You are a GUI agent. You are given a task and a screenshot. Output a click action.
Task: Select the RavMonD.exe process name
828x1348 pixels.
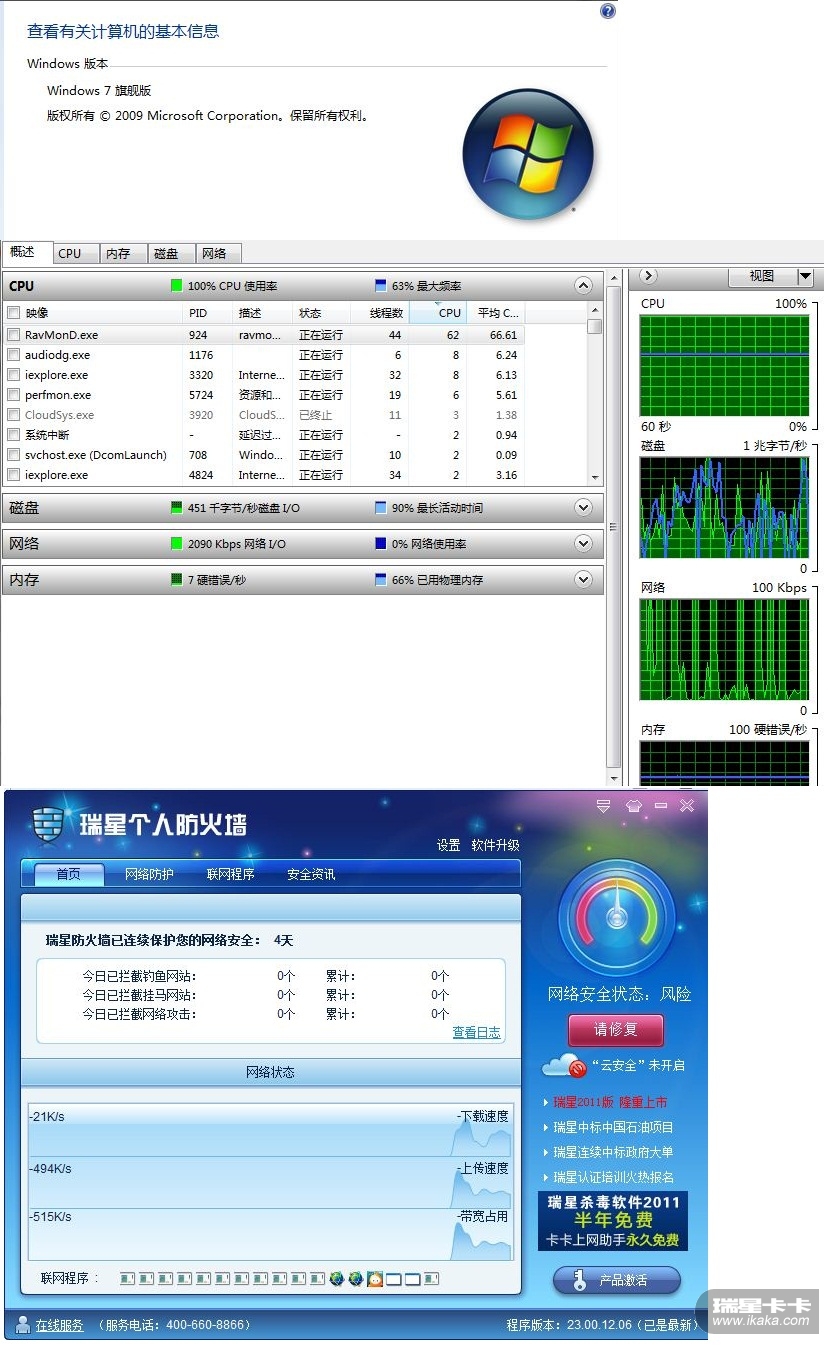coord(61,335)
